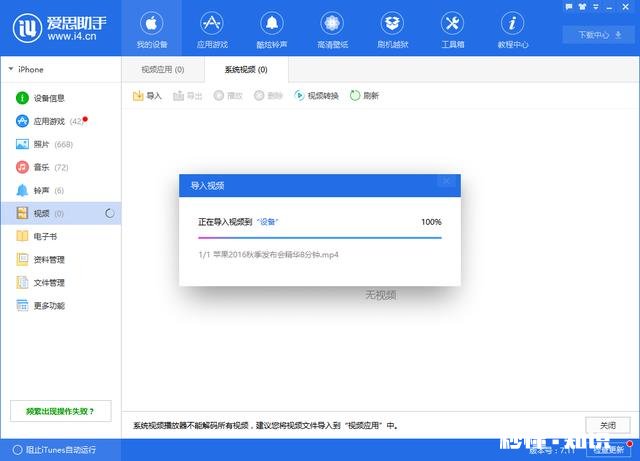Click loading spinner beside 视频
This screenshot has height=461, width=640.
tap(109, 213)
